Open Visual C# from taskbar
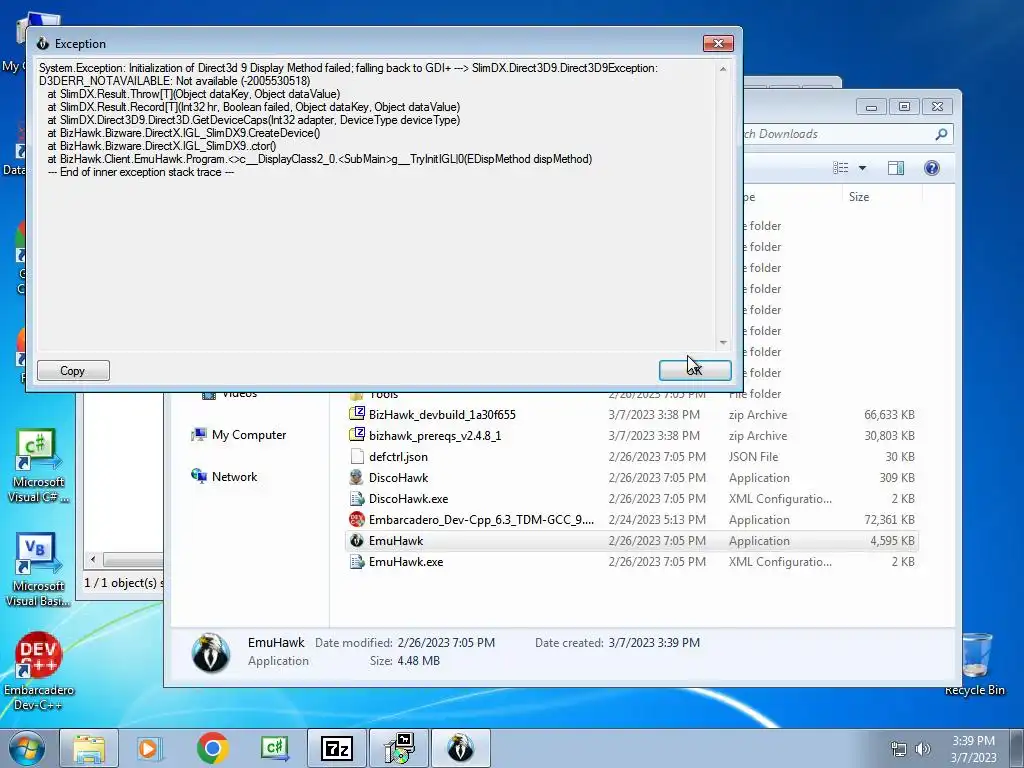 click(275, 748)
